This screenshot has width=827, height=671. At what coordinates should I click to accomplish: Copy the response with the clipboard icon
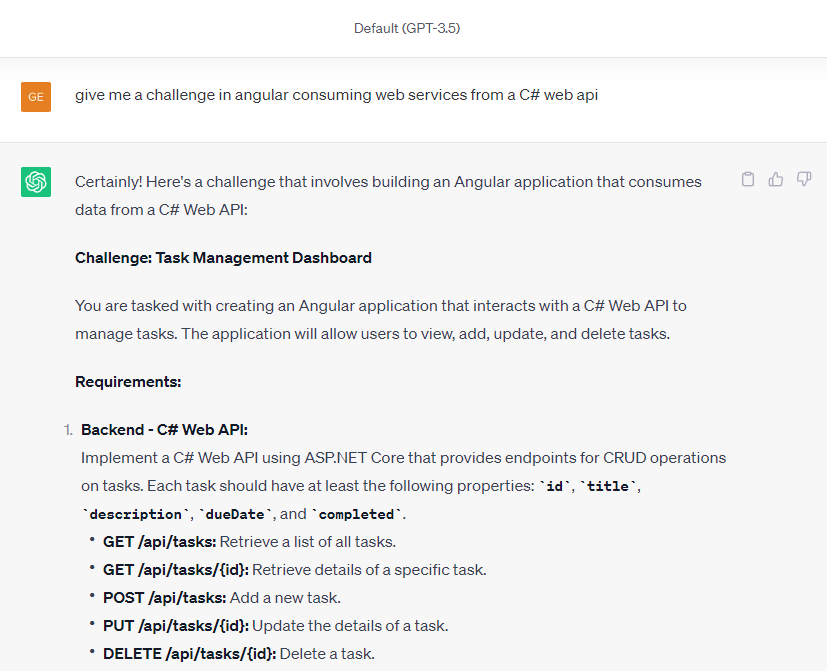point(747,180)
